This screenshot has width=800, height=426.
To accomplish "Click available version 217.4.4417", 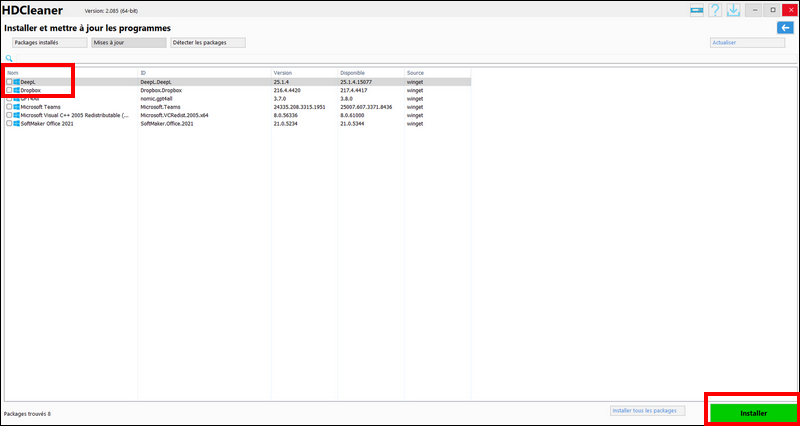I will (x=354, y=90).
